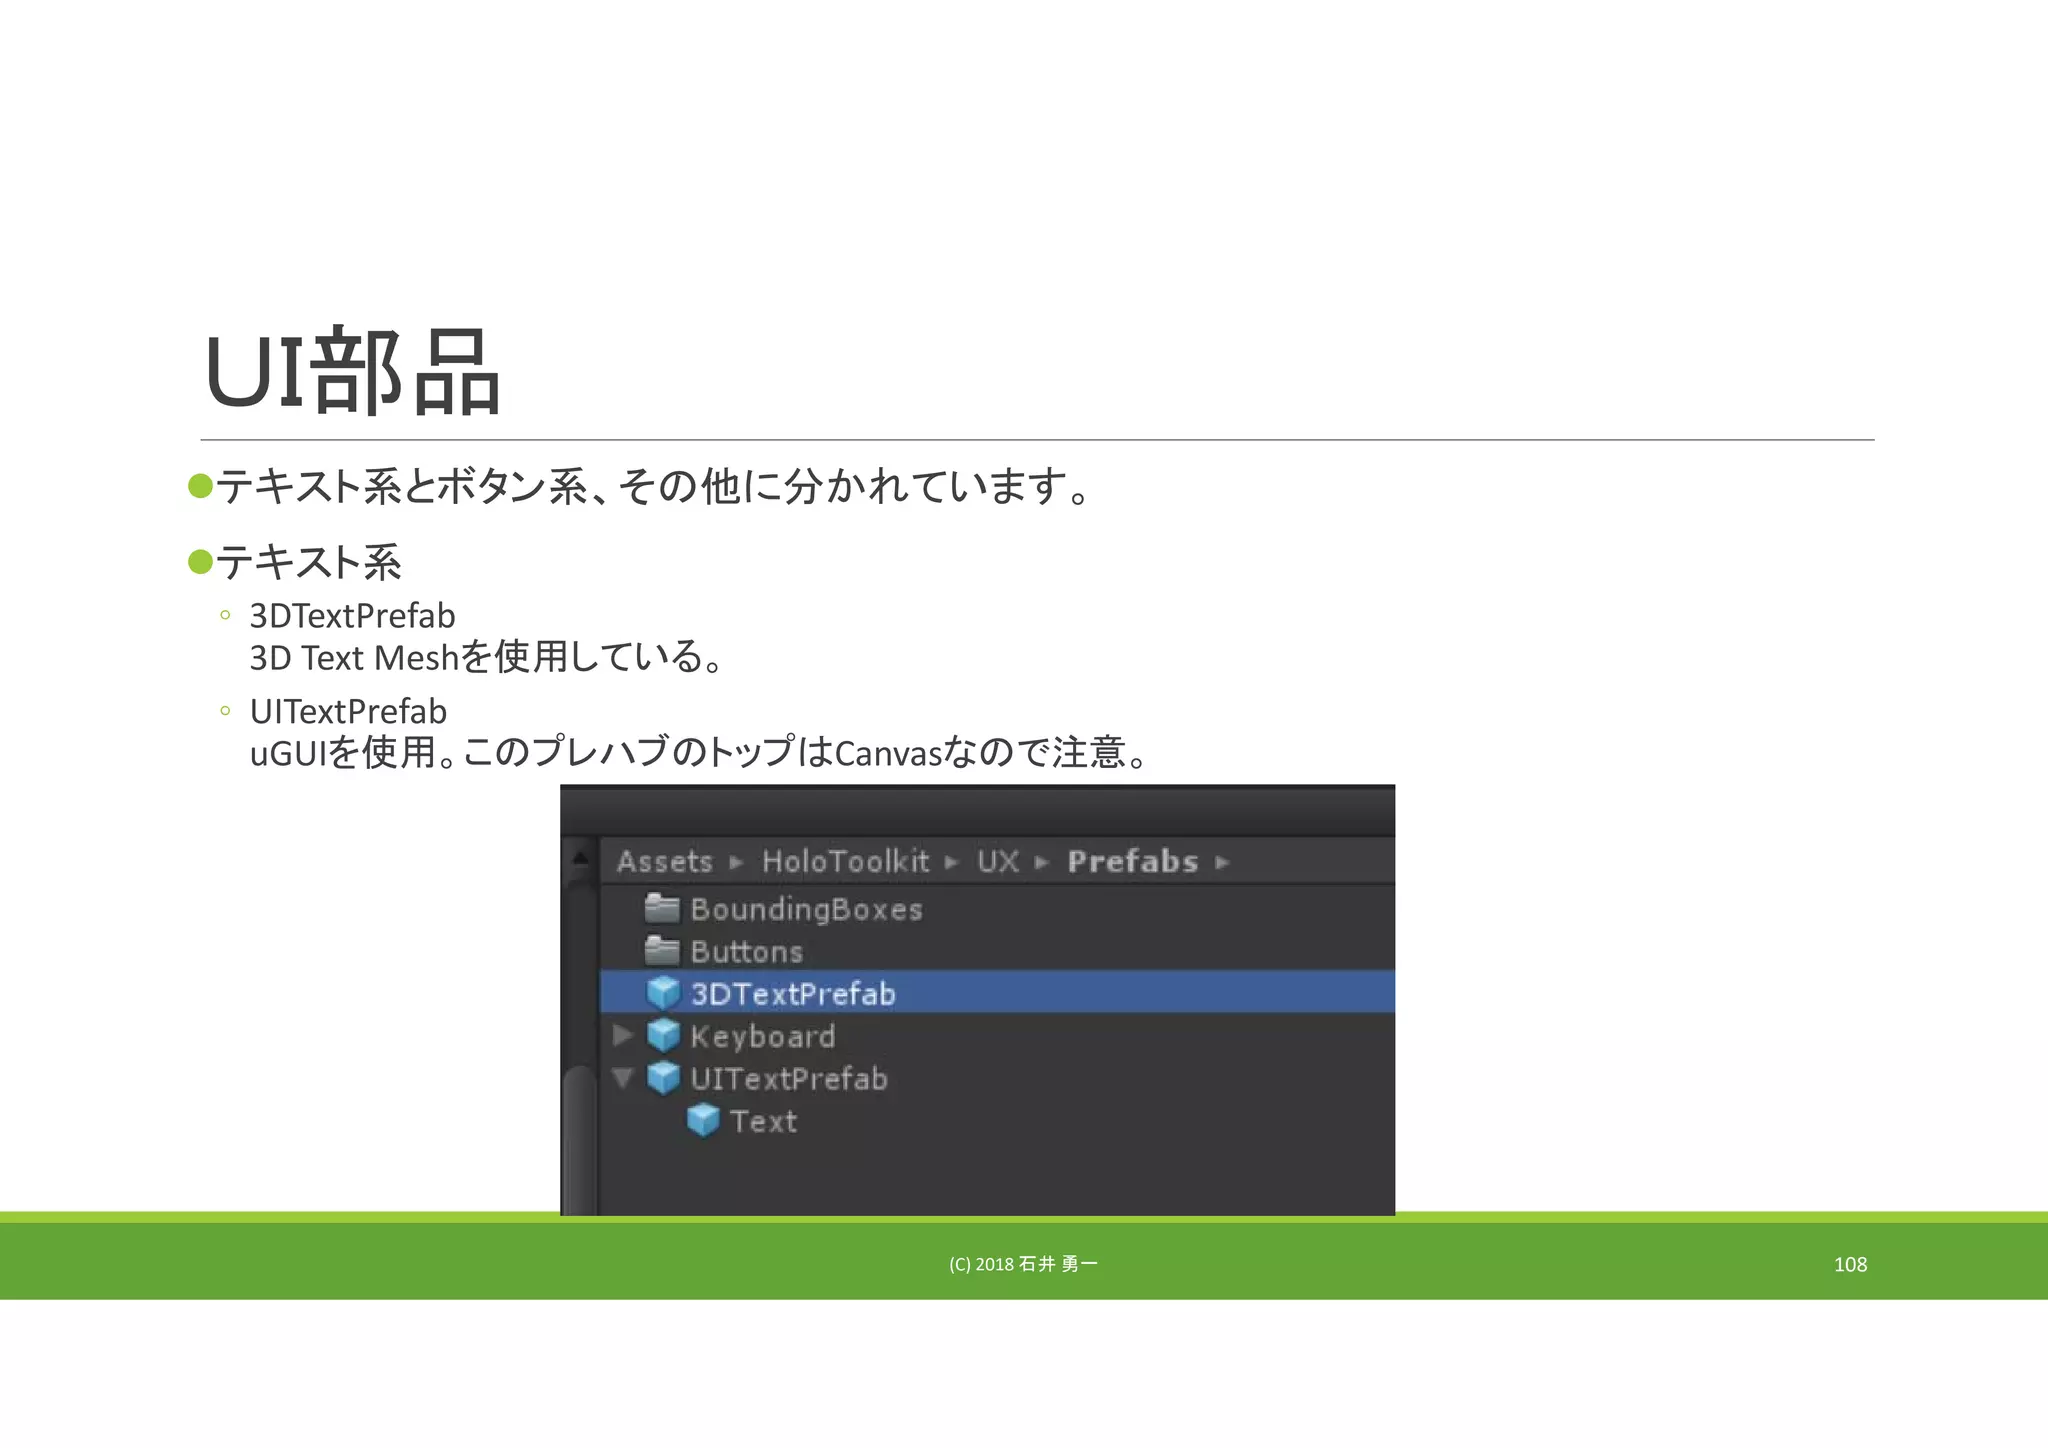Screen dimensions: 2048x1448
Task: Open breadcrumb arrow after UX
Action: point(1042,862)
